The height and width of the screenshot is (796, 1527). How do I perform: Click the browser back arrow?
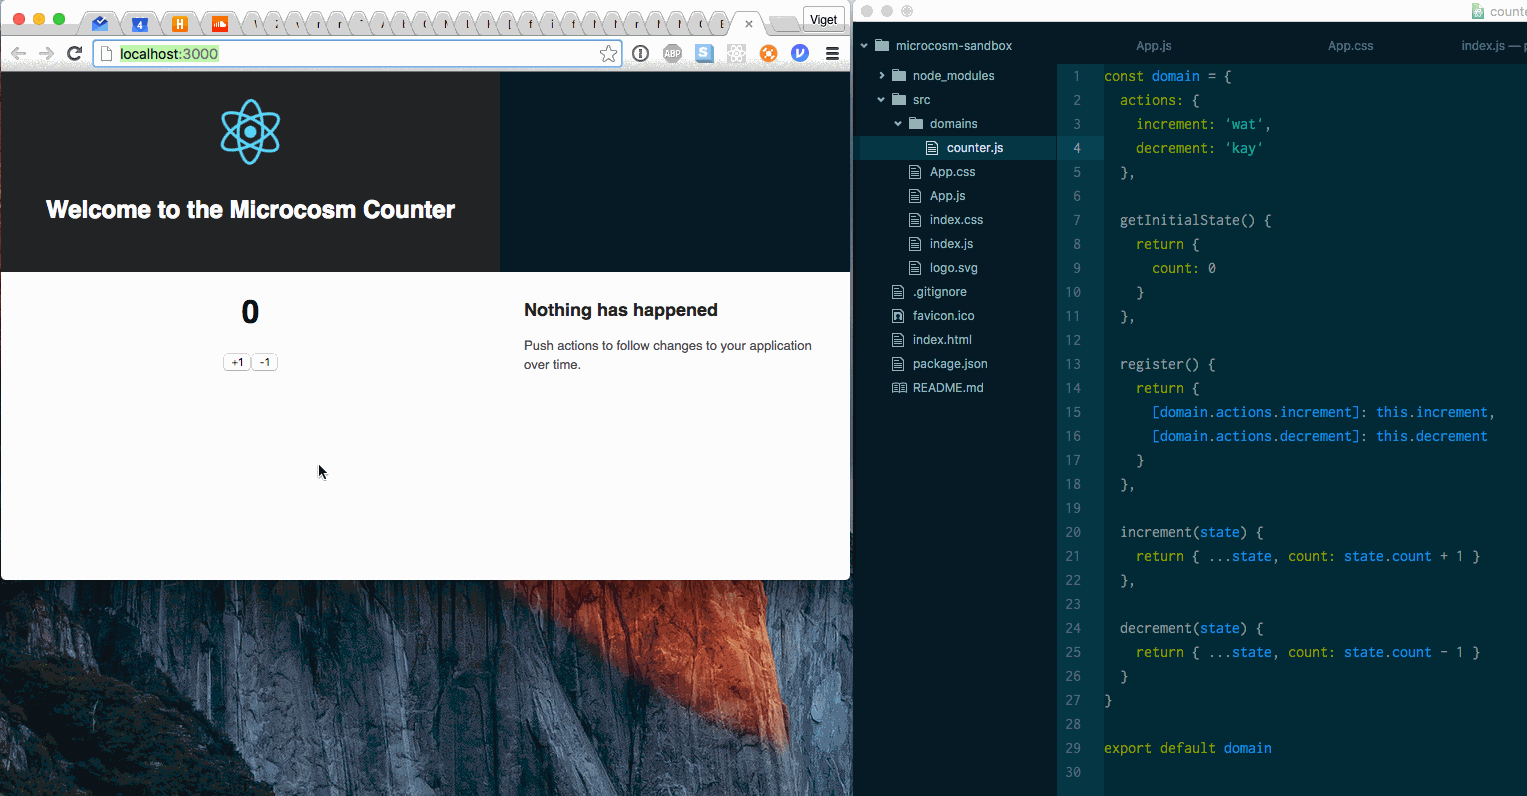pyautogui.click(x=18, y=54)
